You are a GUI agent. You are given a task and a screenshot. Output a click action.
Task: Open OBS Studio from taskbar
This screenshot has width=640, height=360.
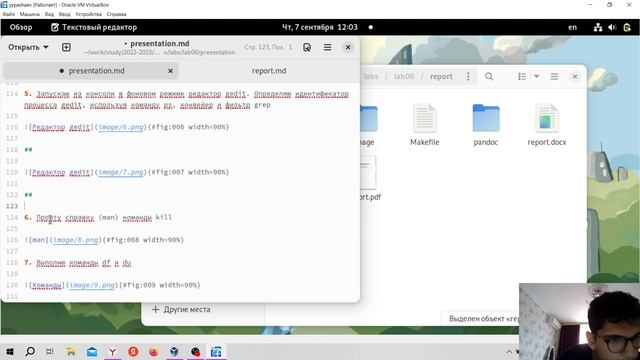[x=196, y=351]
